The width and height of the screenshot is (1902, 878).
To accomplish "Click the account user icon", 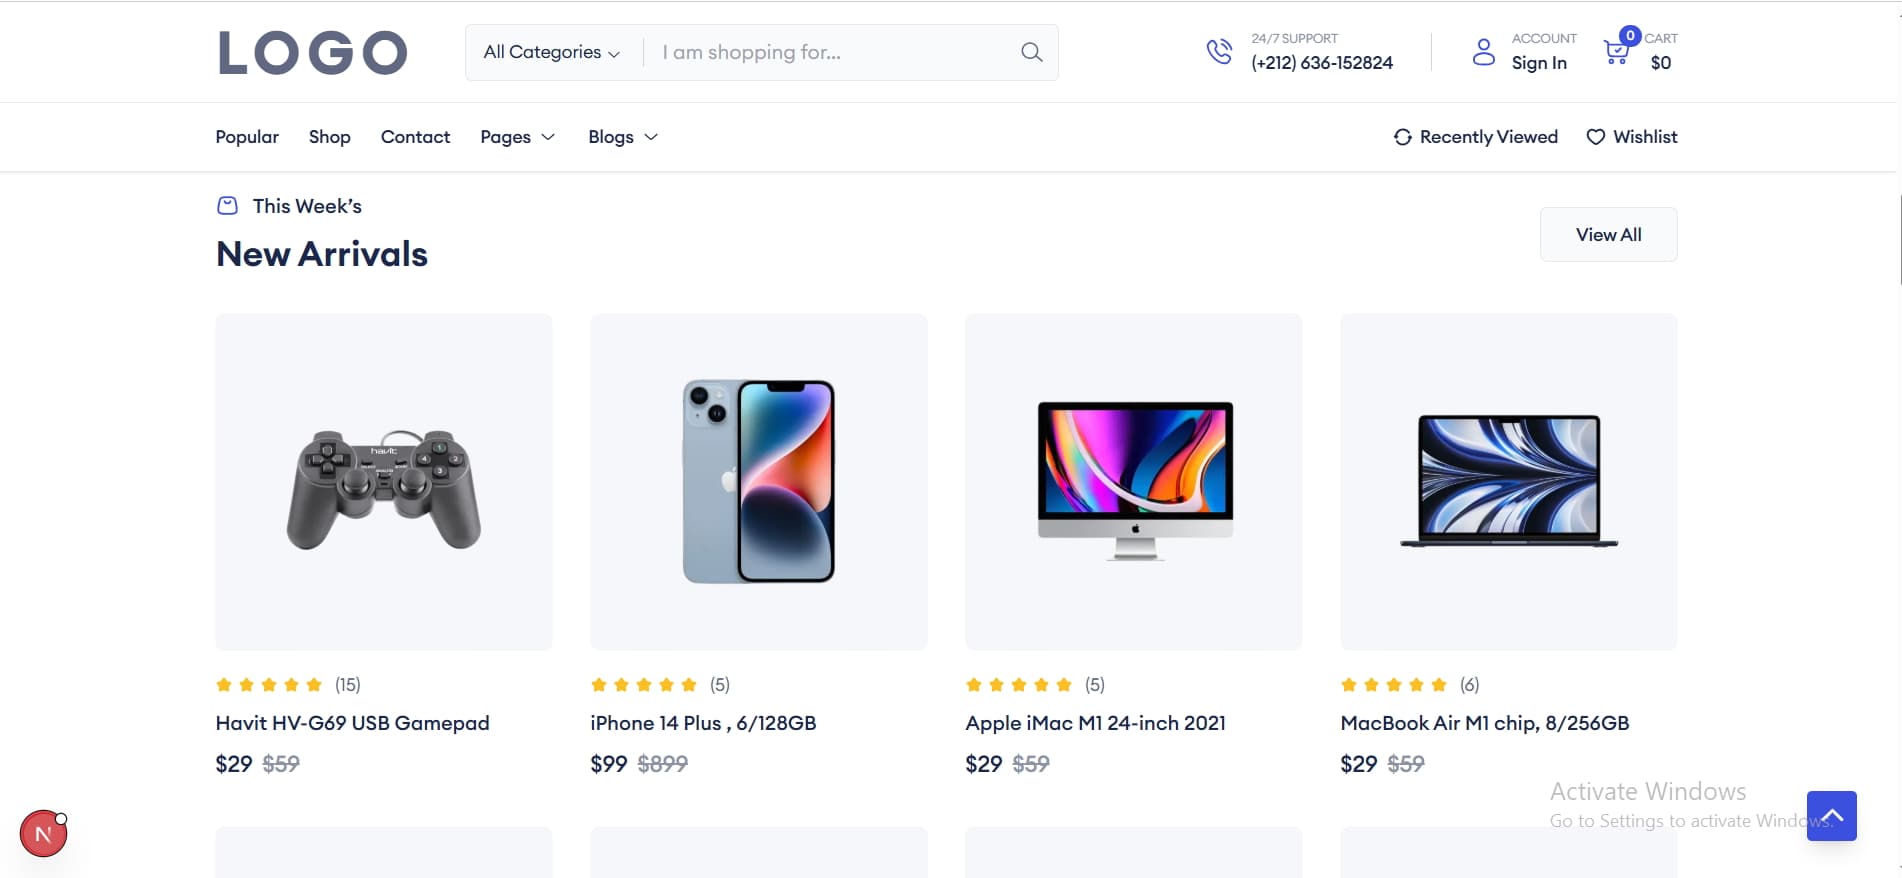I will pos(1484,52).
